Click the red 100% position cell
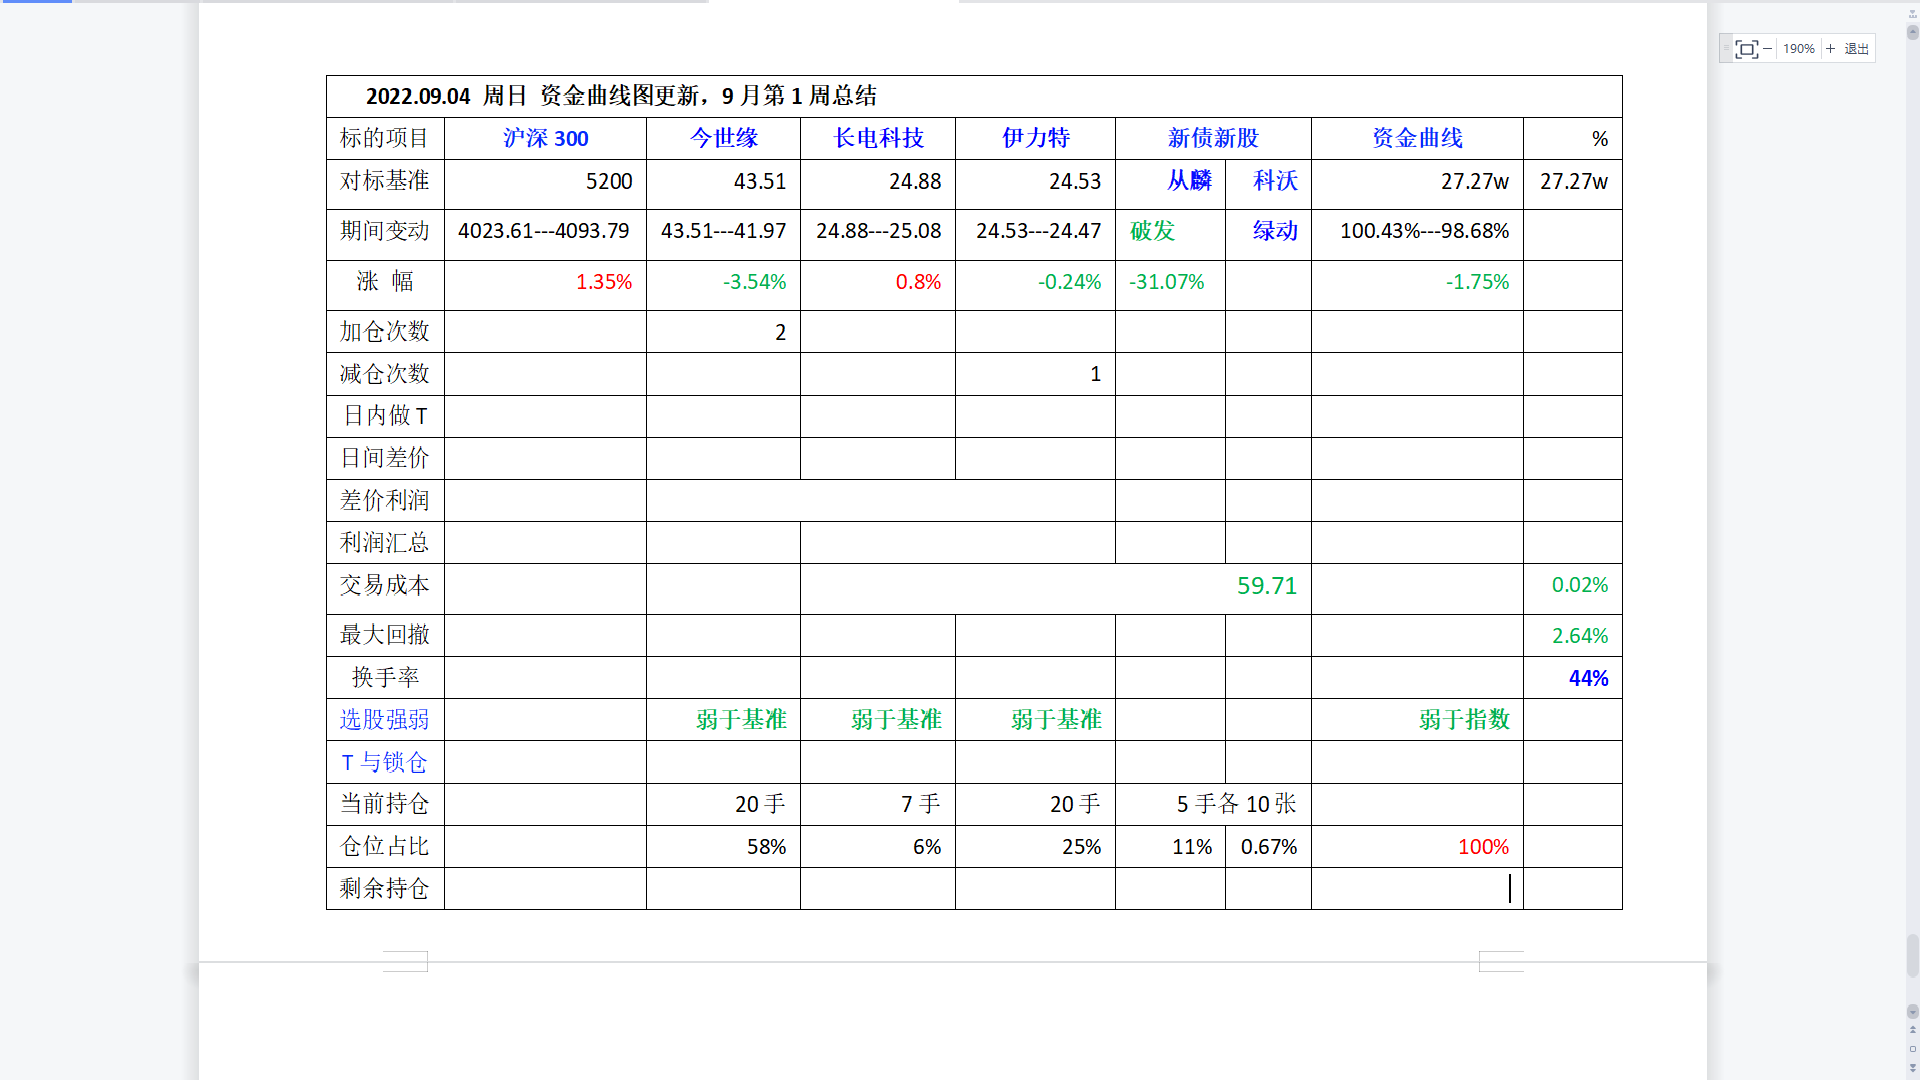Viewport: 1920px width, 1080px height. pos(1482,847)
